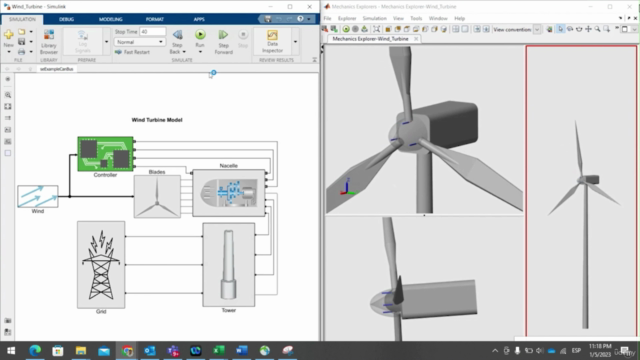Click the Zoom icon in Simulink palette
The width and height of the screenshot is (640, 360).
point(8,95)
